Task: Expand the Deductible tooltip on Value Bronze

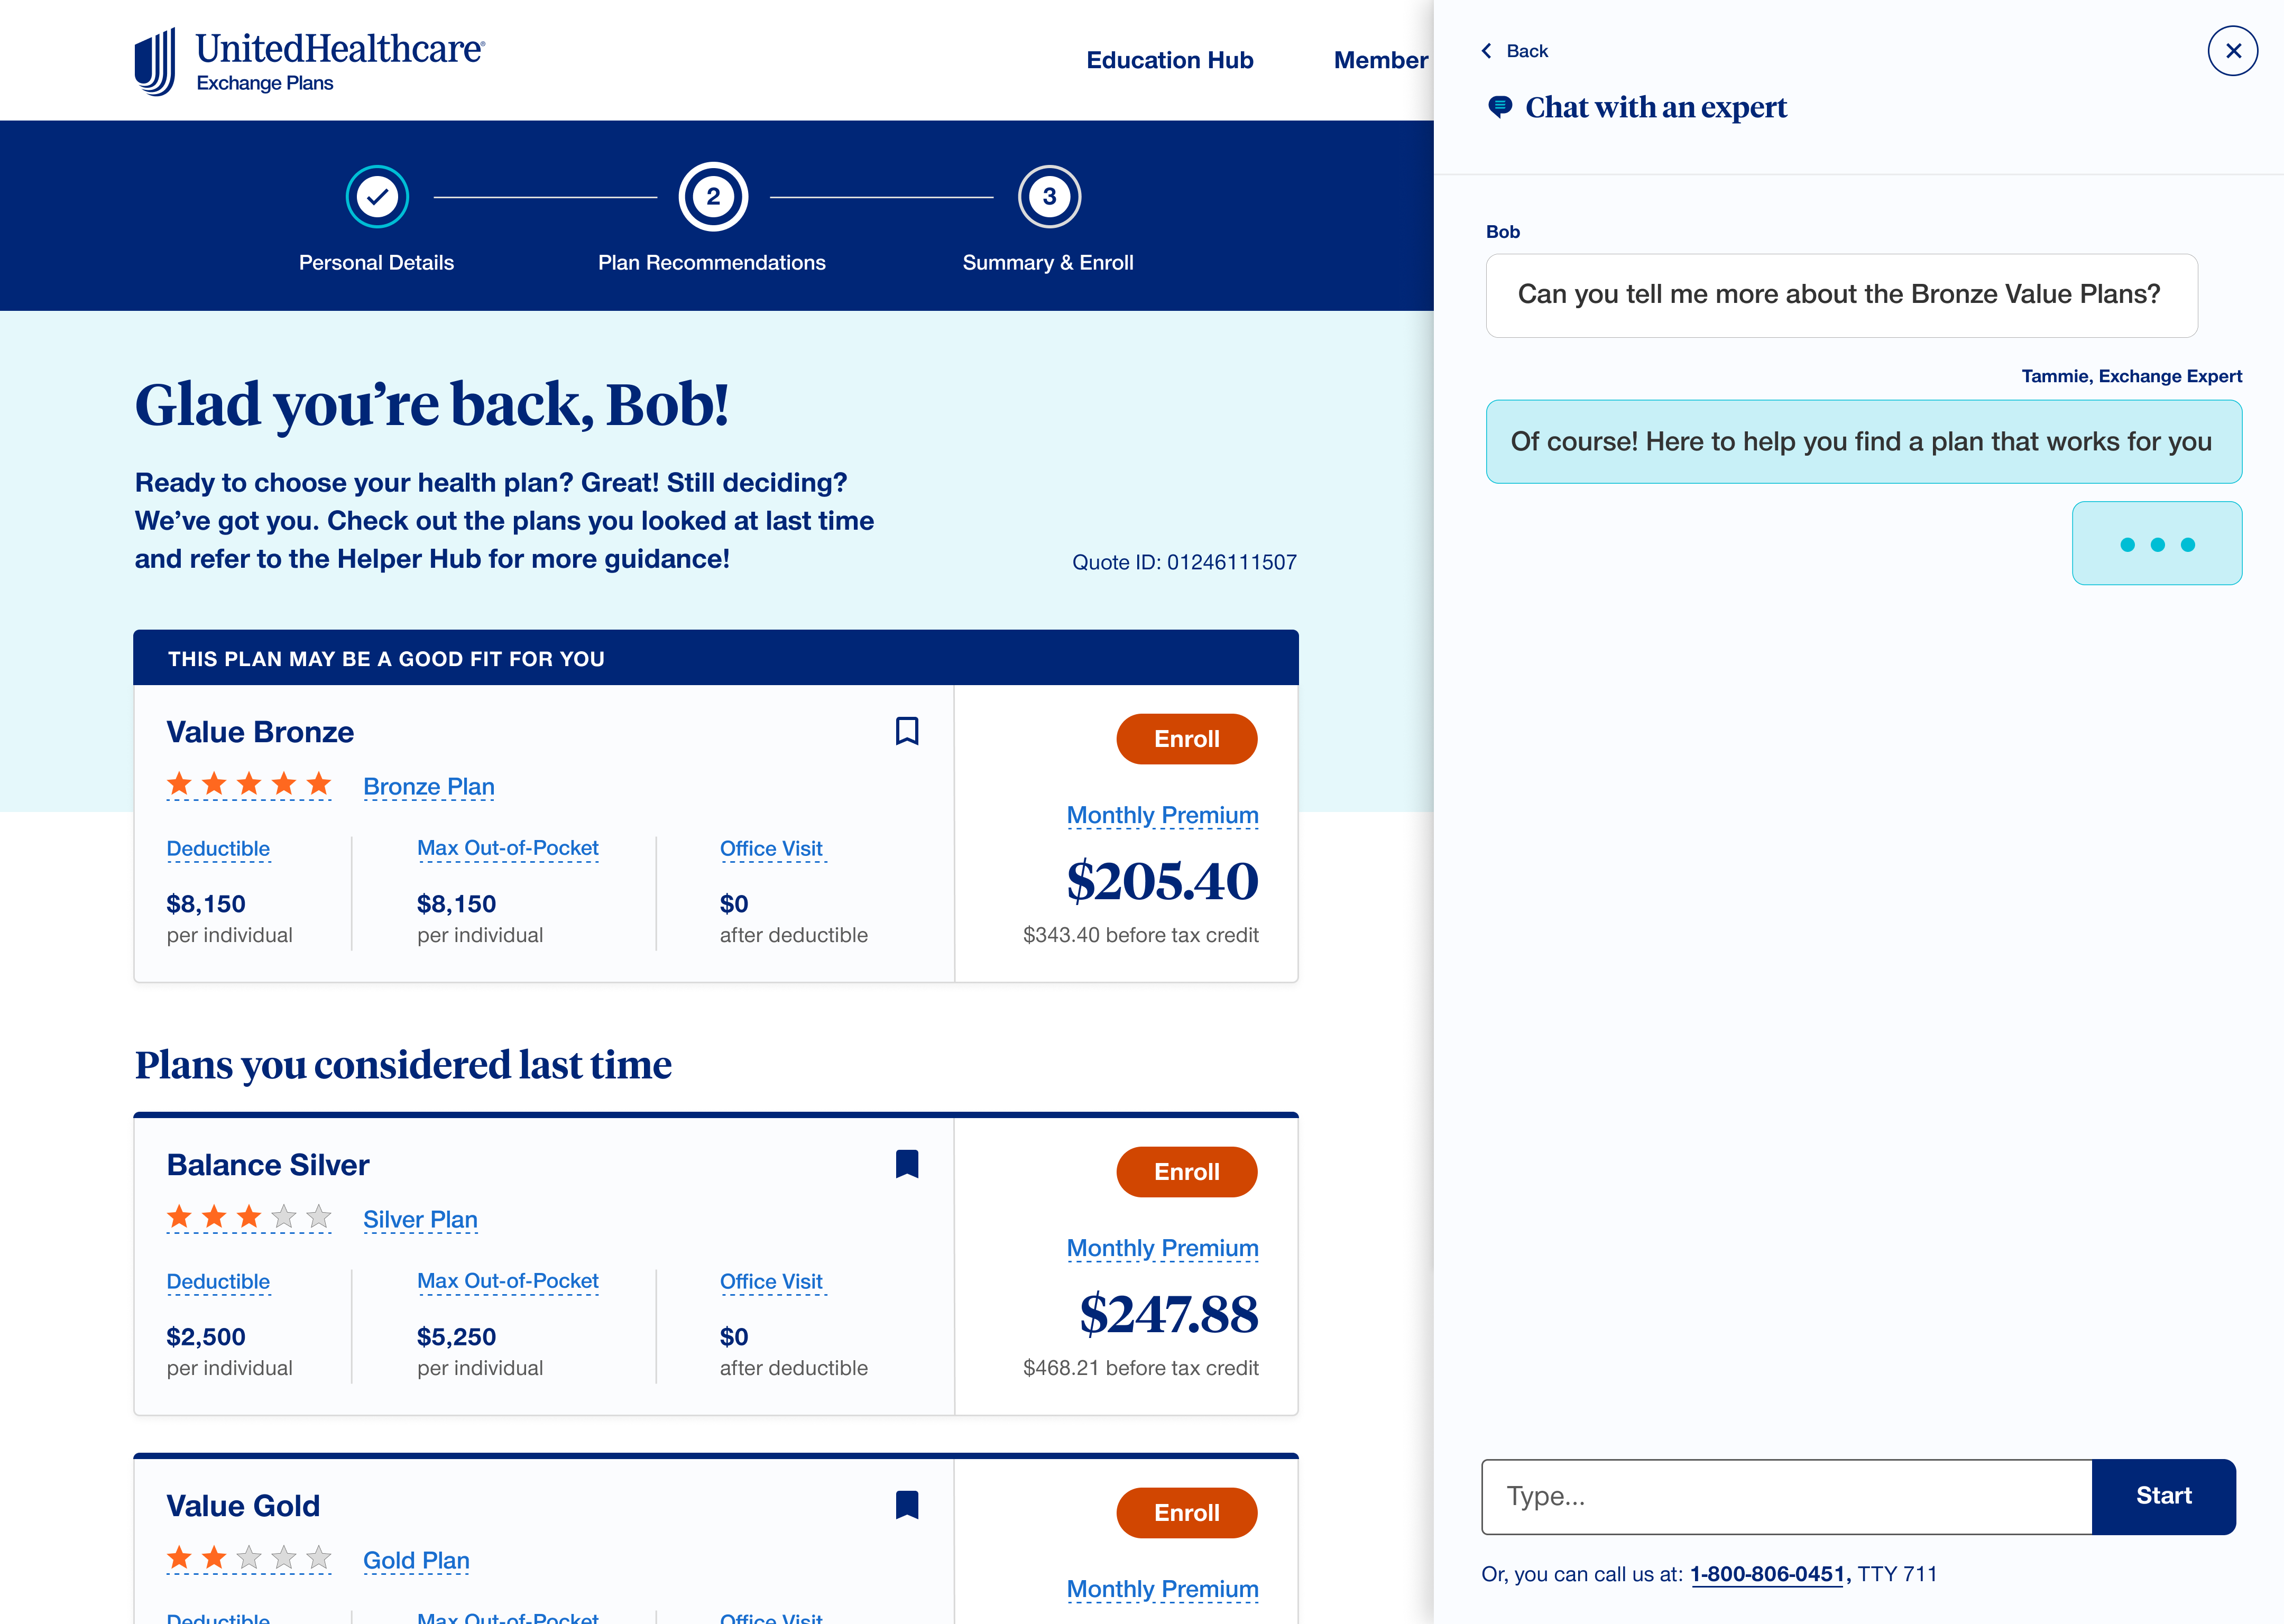Action: pyautogui.click(x=218, y=848)
